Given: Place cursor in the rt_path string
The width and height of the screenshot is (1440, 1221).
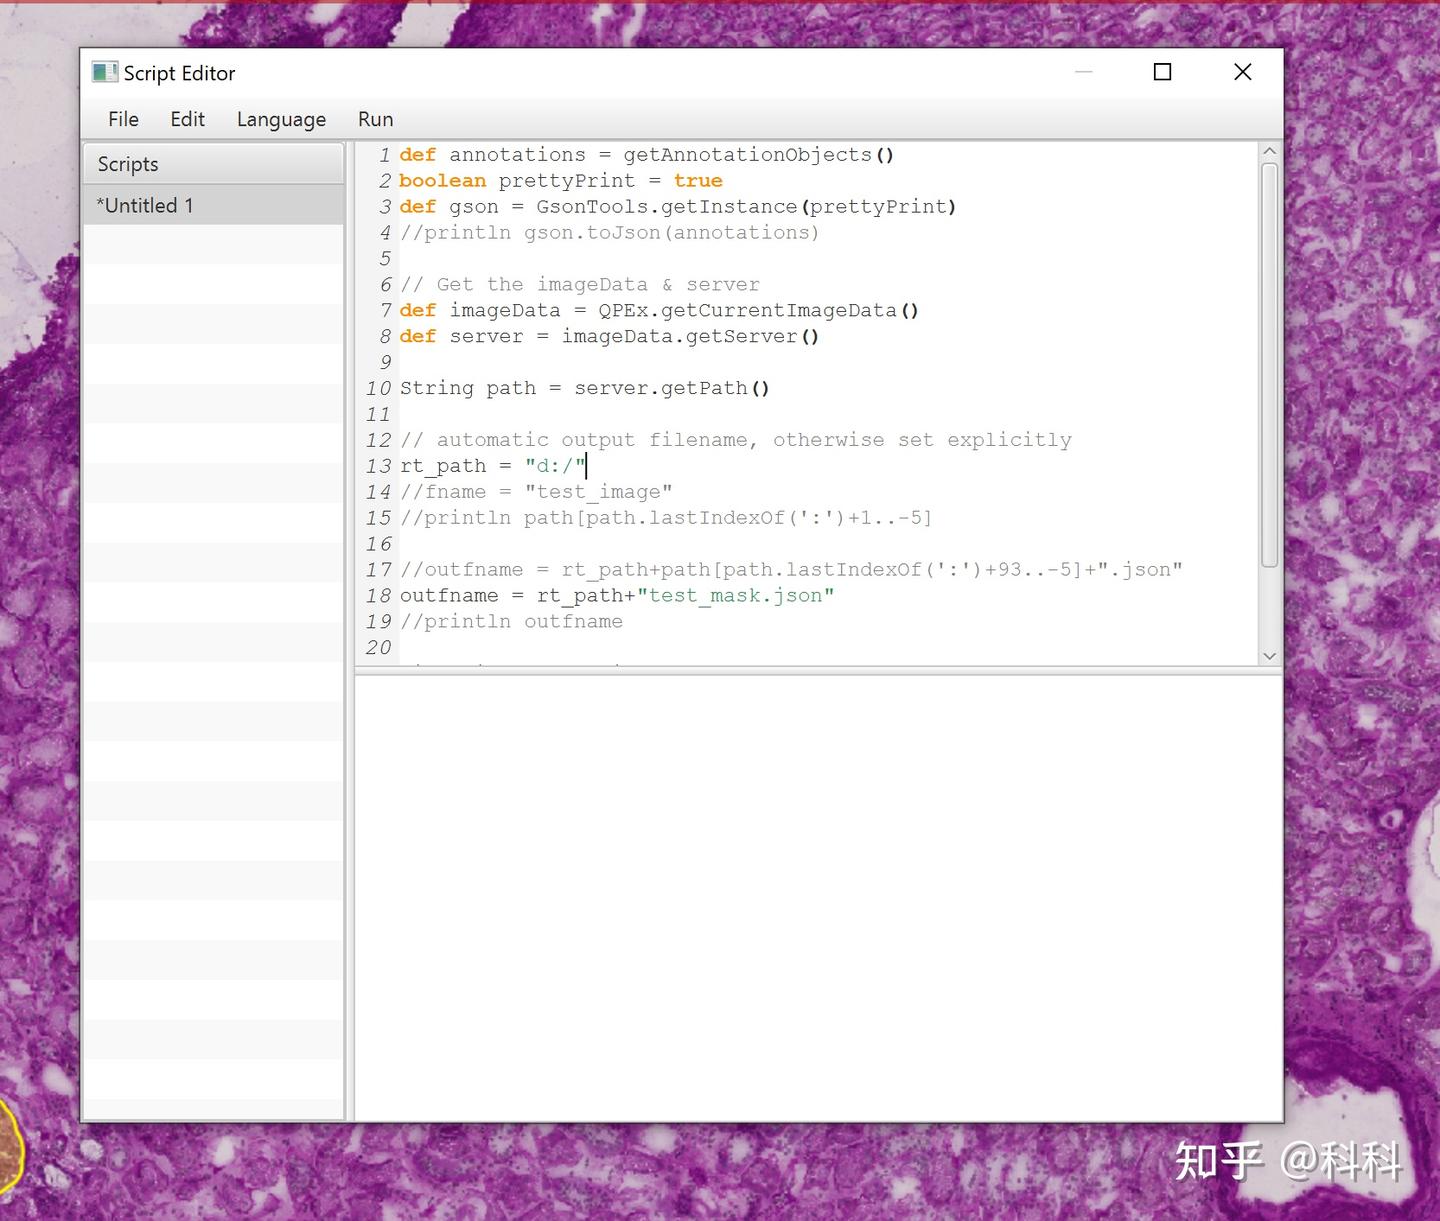Looking at the screenshot, I should point(555,465).
